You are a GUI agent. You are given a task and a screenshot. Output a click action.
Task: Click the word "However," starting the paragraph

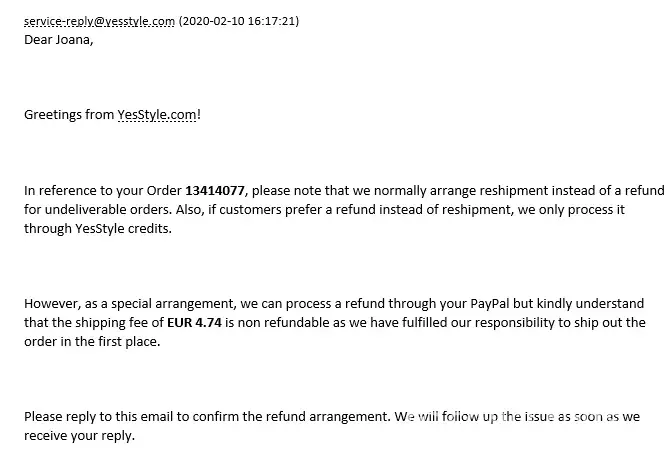pyautogui.click(x=51, y=304)
